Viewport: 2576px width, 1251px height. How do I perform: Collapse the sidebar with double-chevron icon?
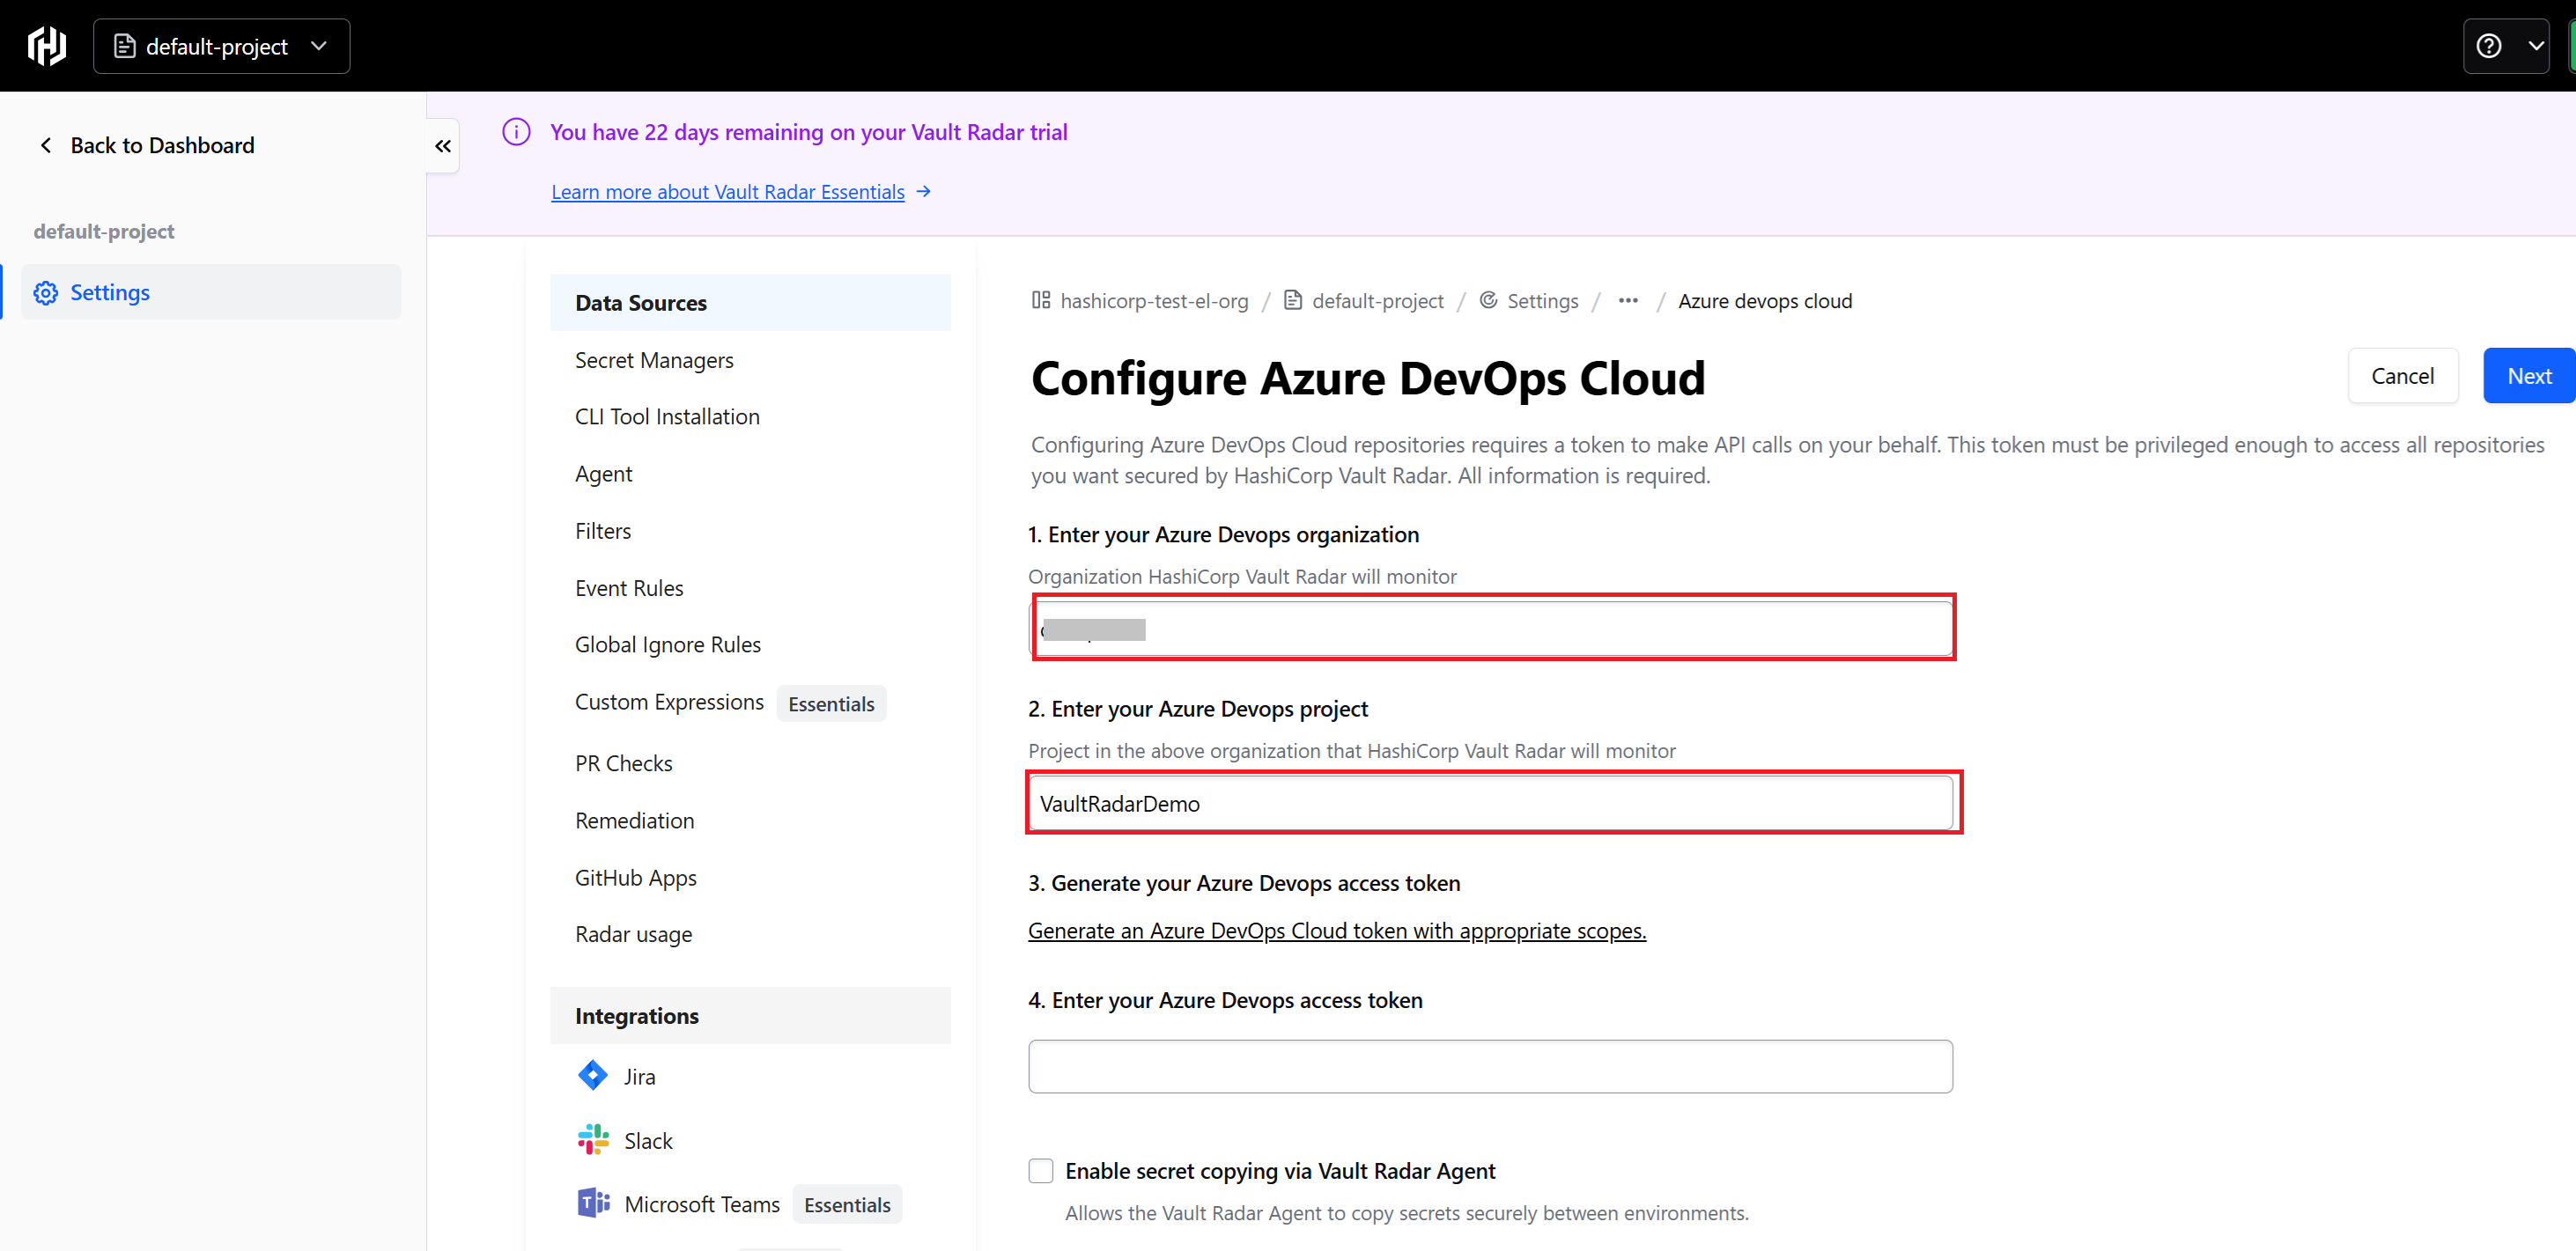(x=443, y=146)
